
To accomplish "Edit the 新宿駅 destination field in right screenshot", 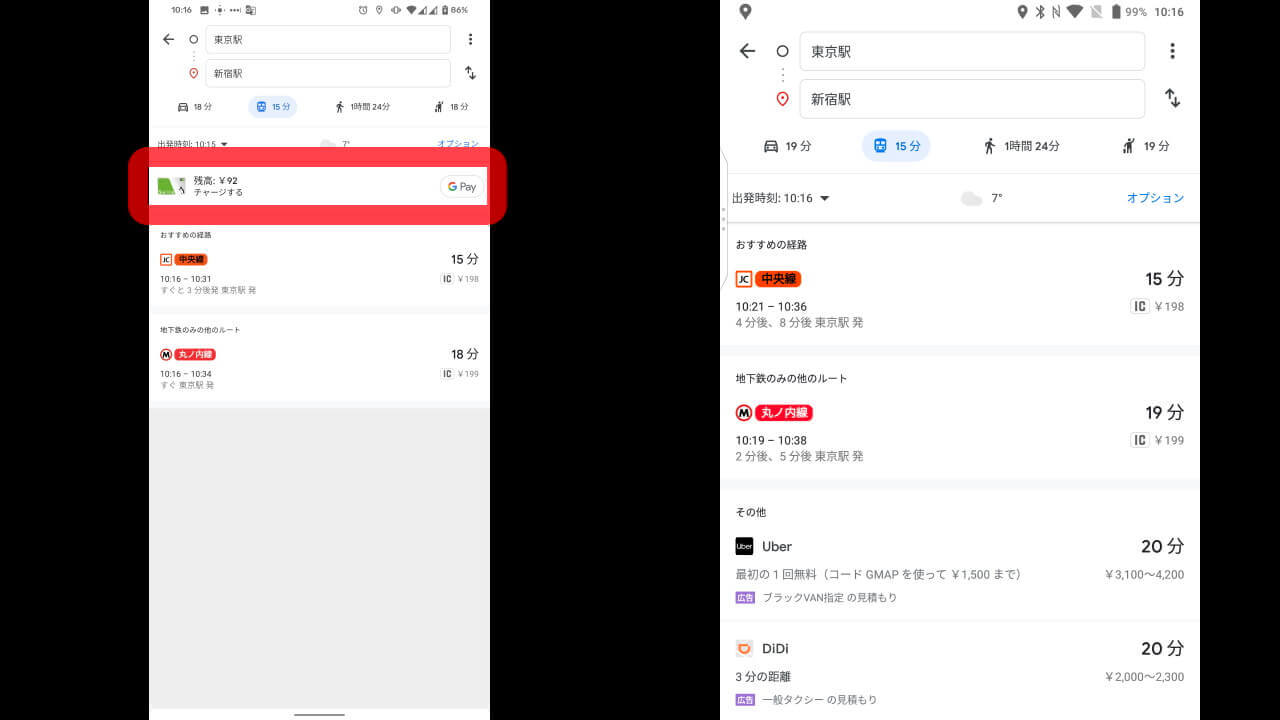I will (971, 99).
